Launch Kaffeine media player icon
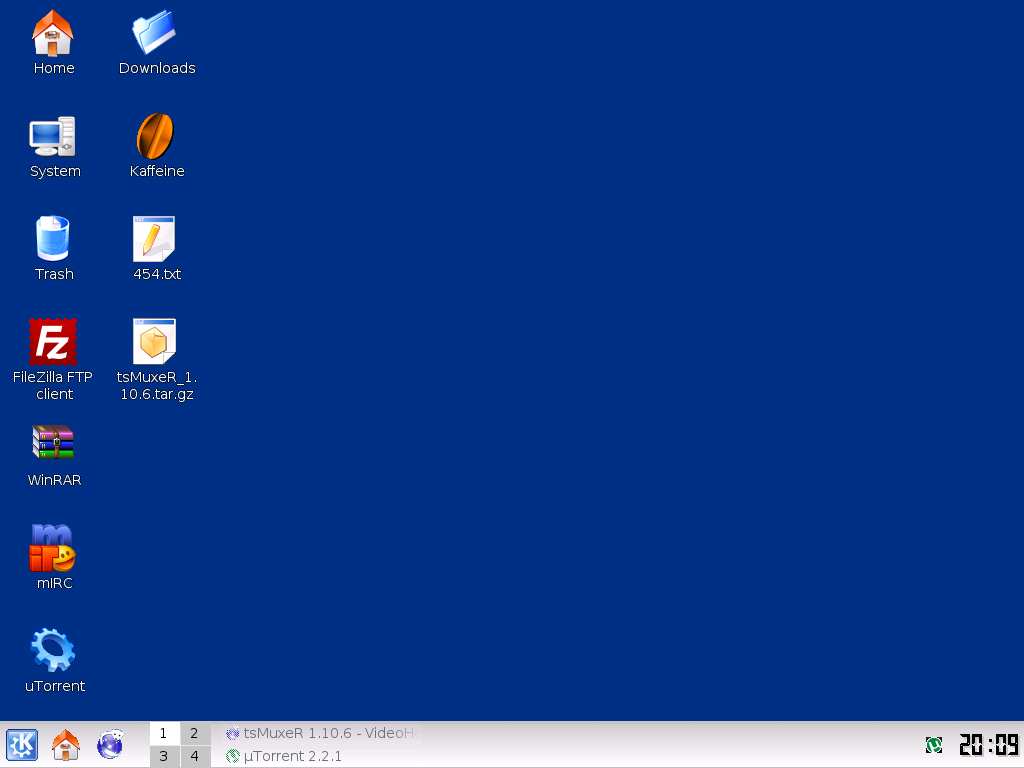 point(155,137)
